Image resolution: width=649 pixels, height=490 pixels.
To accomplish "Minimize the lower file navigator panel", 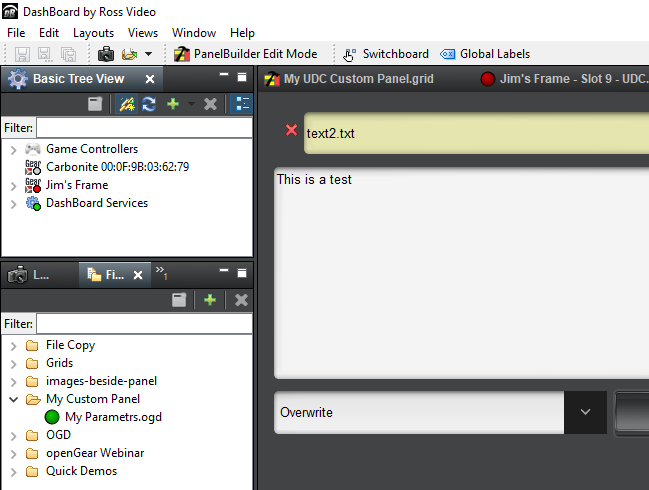I will coord(224,271).
